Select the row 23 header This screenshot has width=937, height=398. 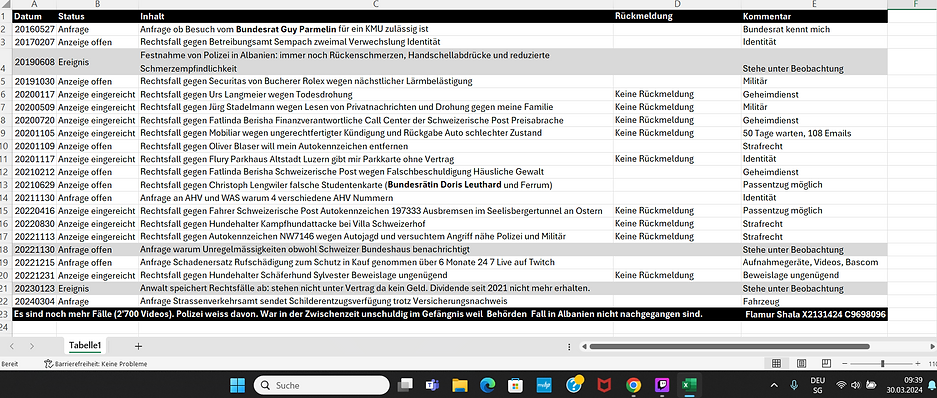click(x=6, y=314)
